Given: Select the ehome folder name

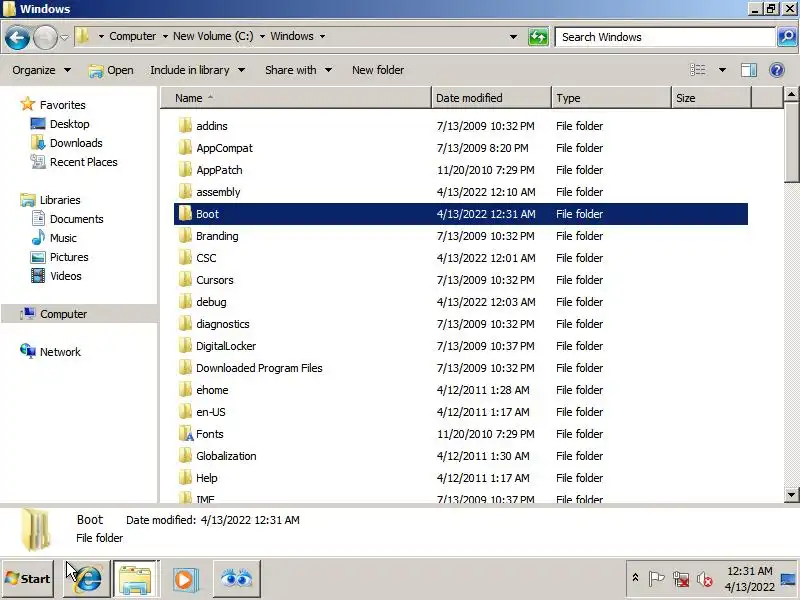Looking at the screenshot, I should pyautogui.click(x=212, y=390).
